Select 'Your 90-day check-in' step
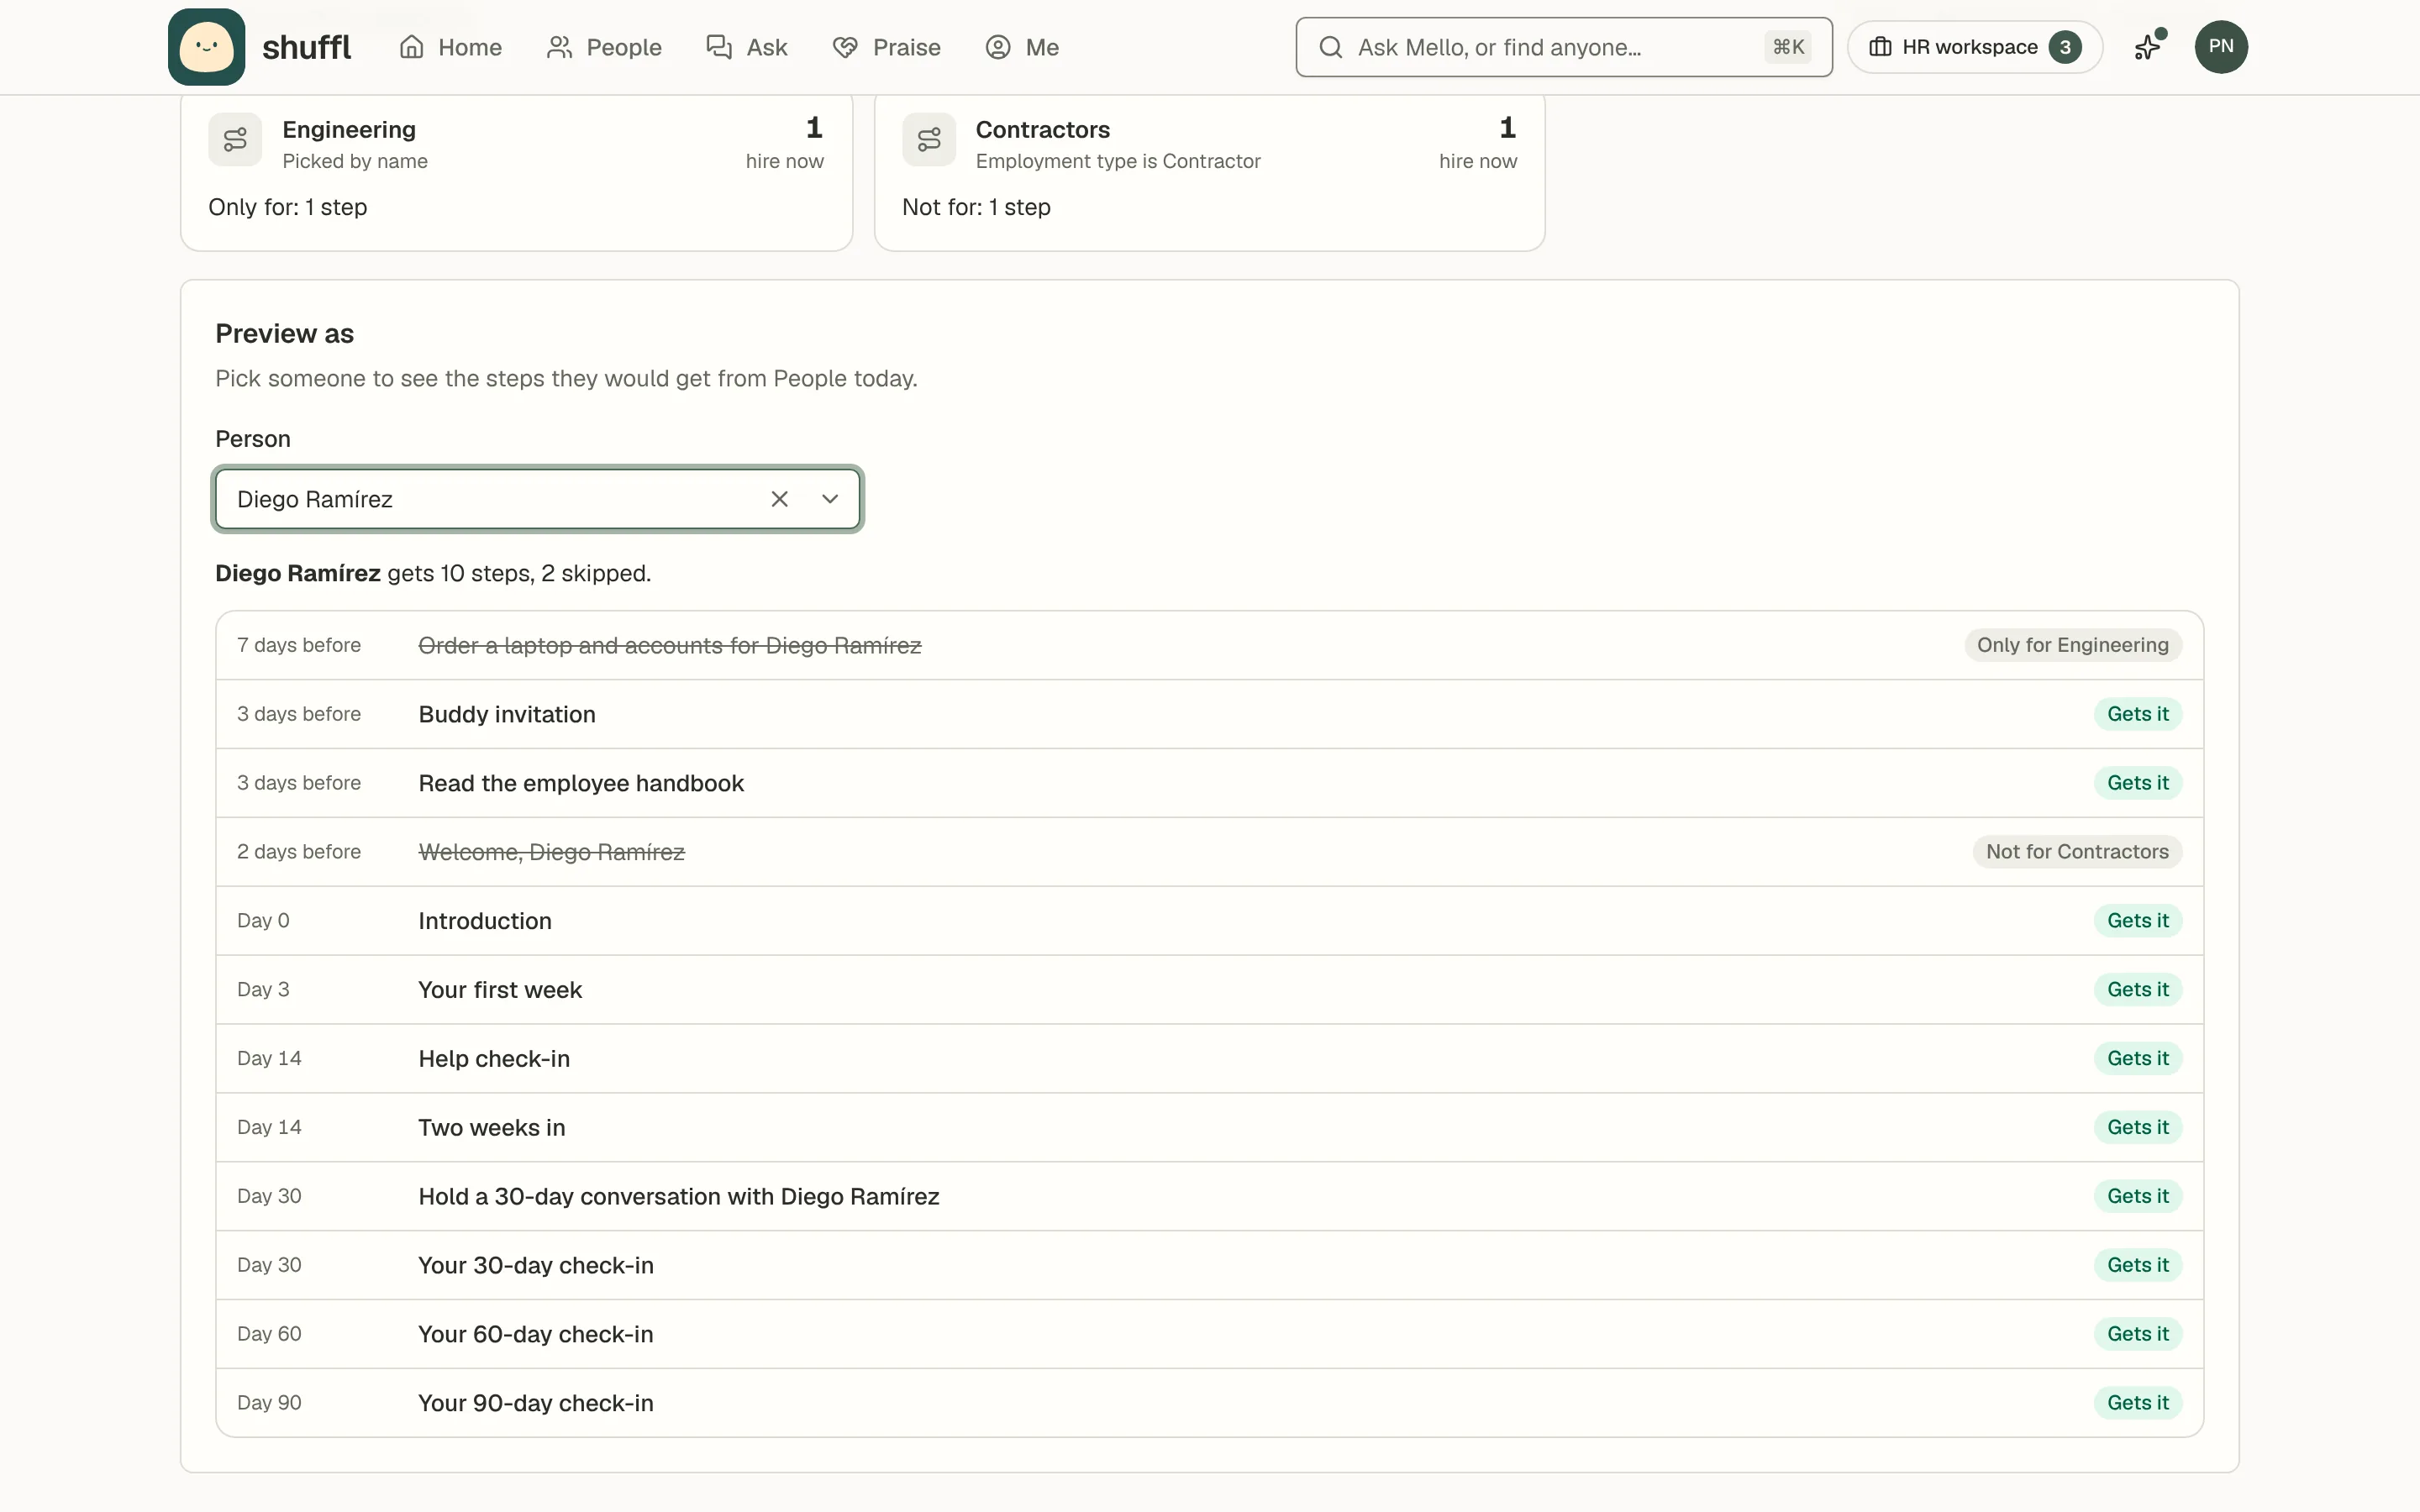Screen dimensions: 2420x1512 click(1209, 1403)
